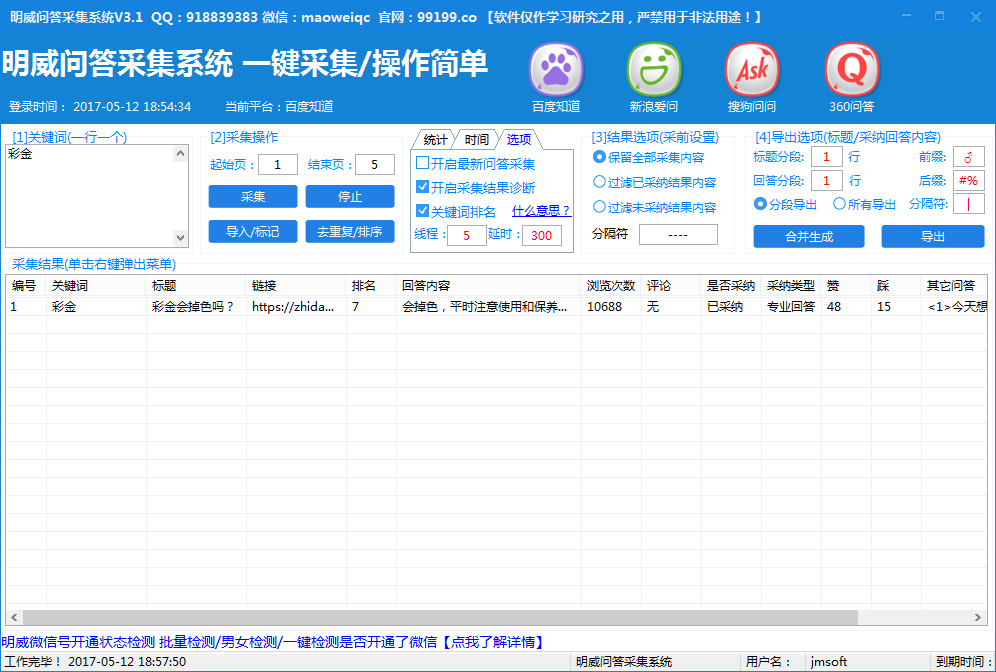Sort by the 编号 column header
The width and height of the screenshot is (996, 672).
click(26, 286)
